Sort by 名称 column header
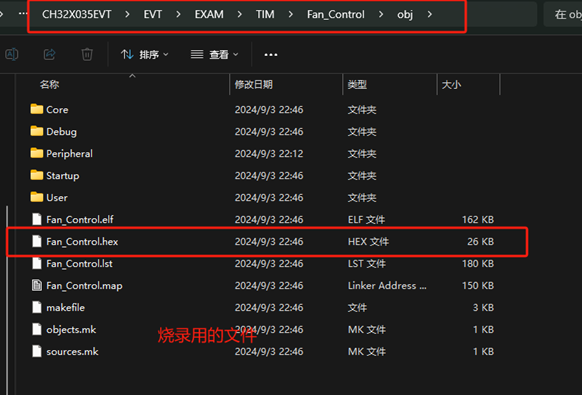The image size is (582, 395). (49, 85)
